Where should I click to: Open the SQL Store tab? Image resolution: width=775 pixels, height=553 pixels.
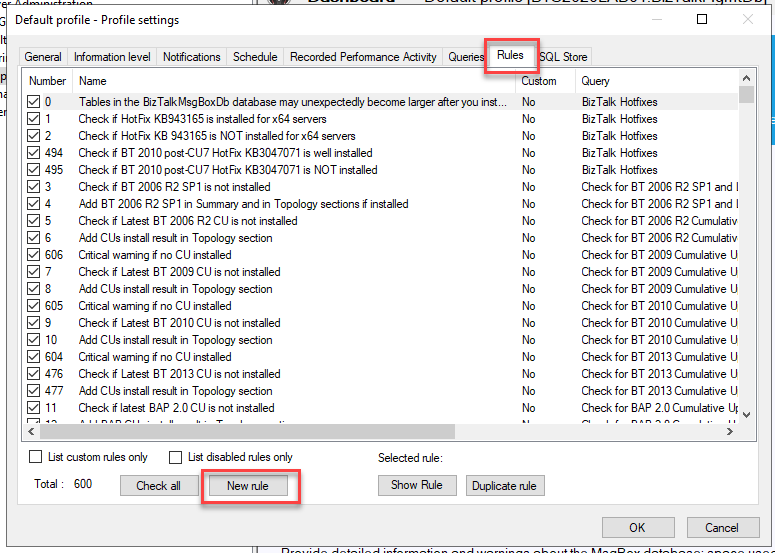pyautogui.click(x=564, y=57)
